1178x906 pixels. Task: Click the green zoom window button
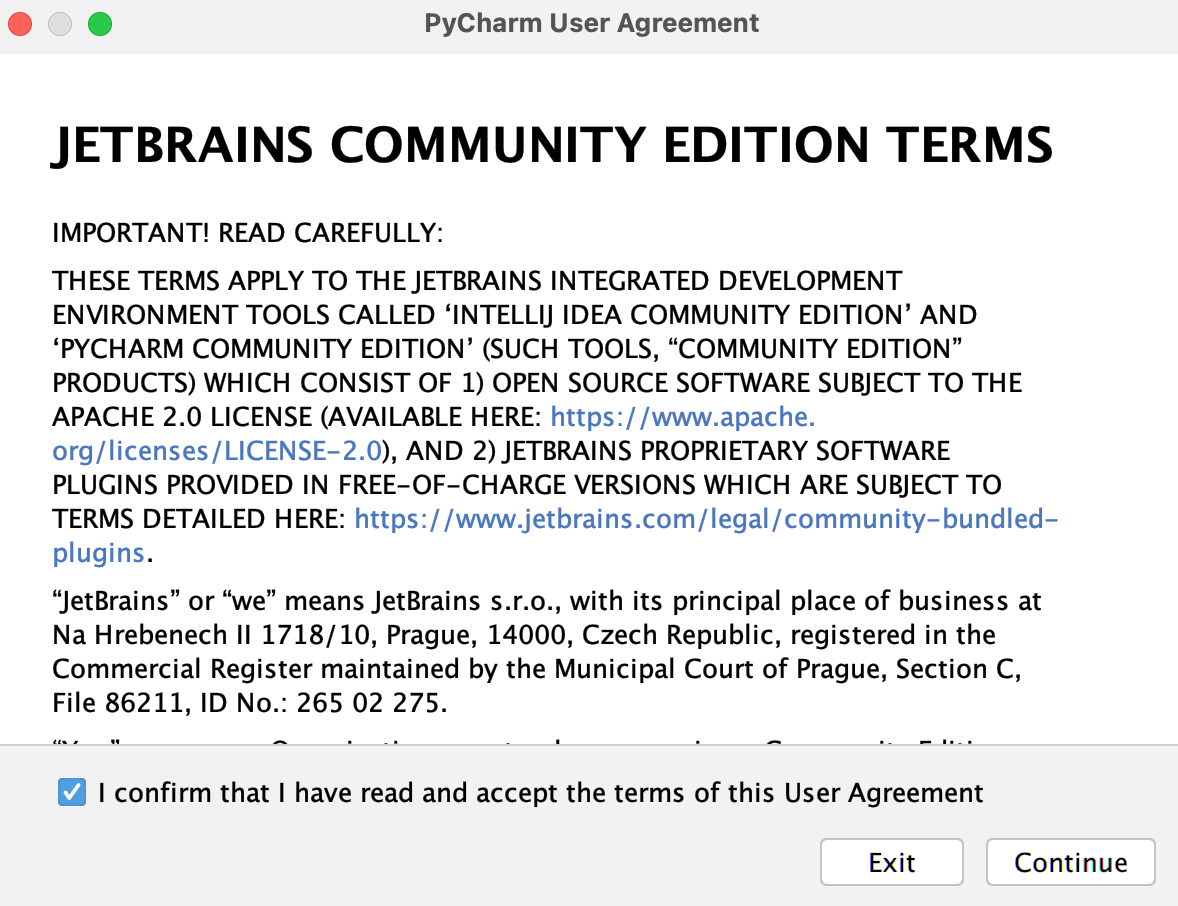pos(100,23)
